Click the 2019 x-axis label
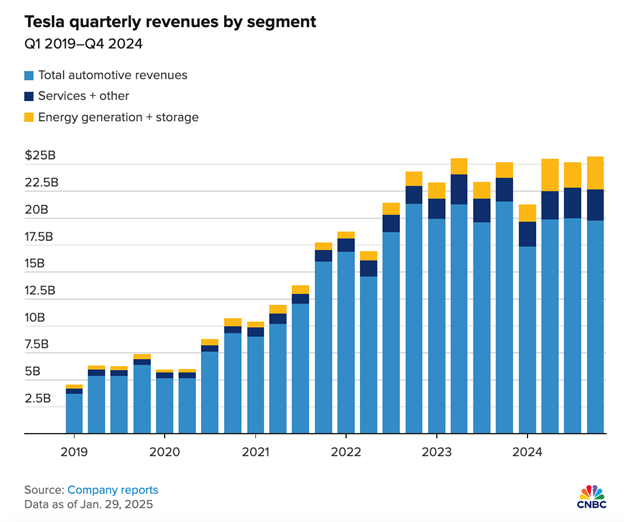The height and width of the screenshot is (522, 624). pos(74,452)
